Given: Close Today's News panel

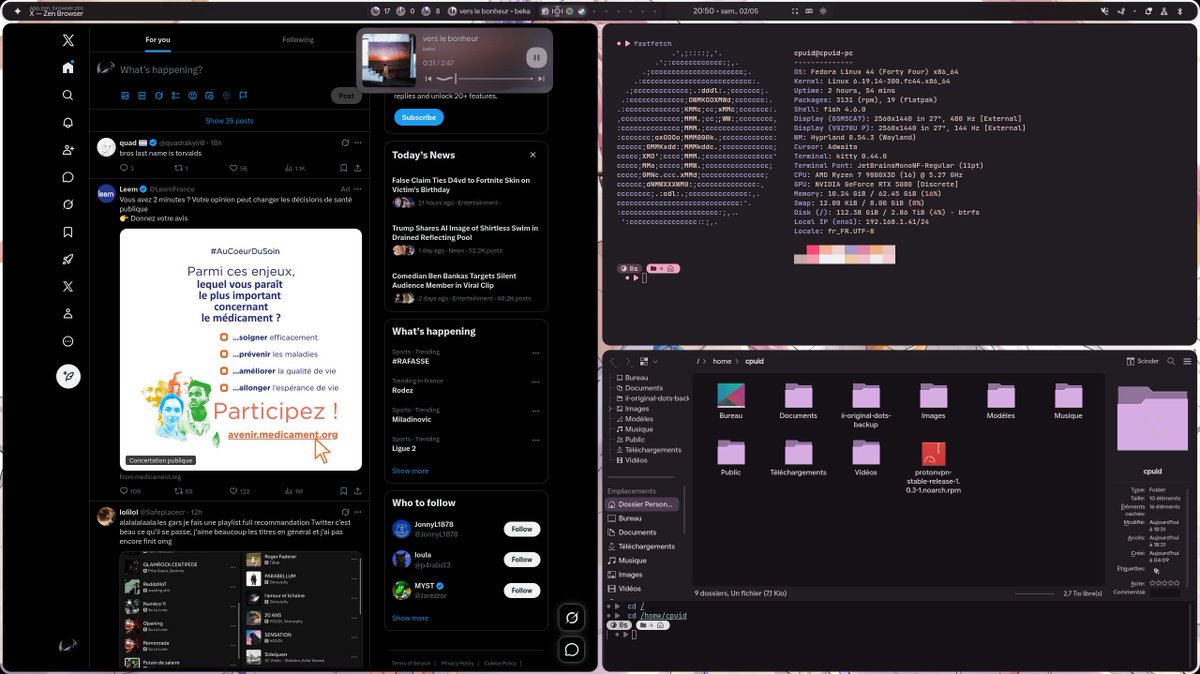Looking at the screenshot, I should pyautogui.click(x=533, y=155).
